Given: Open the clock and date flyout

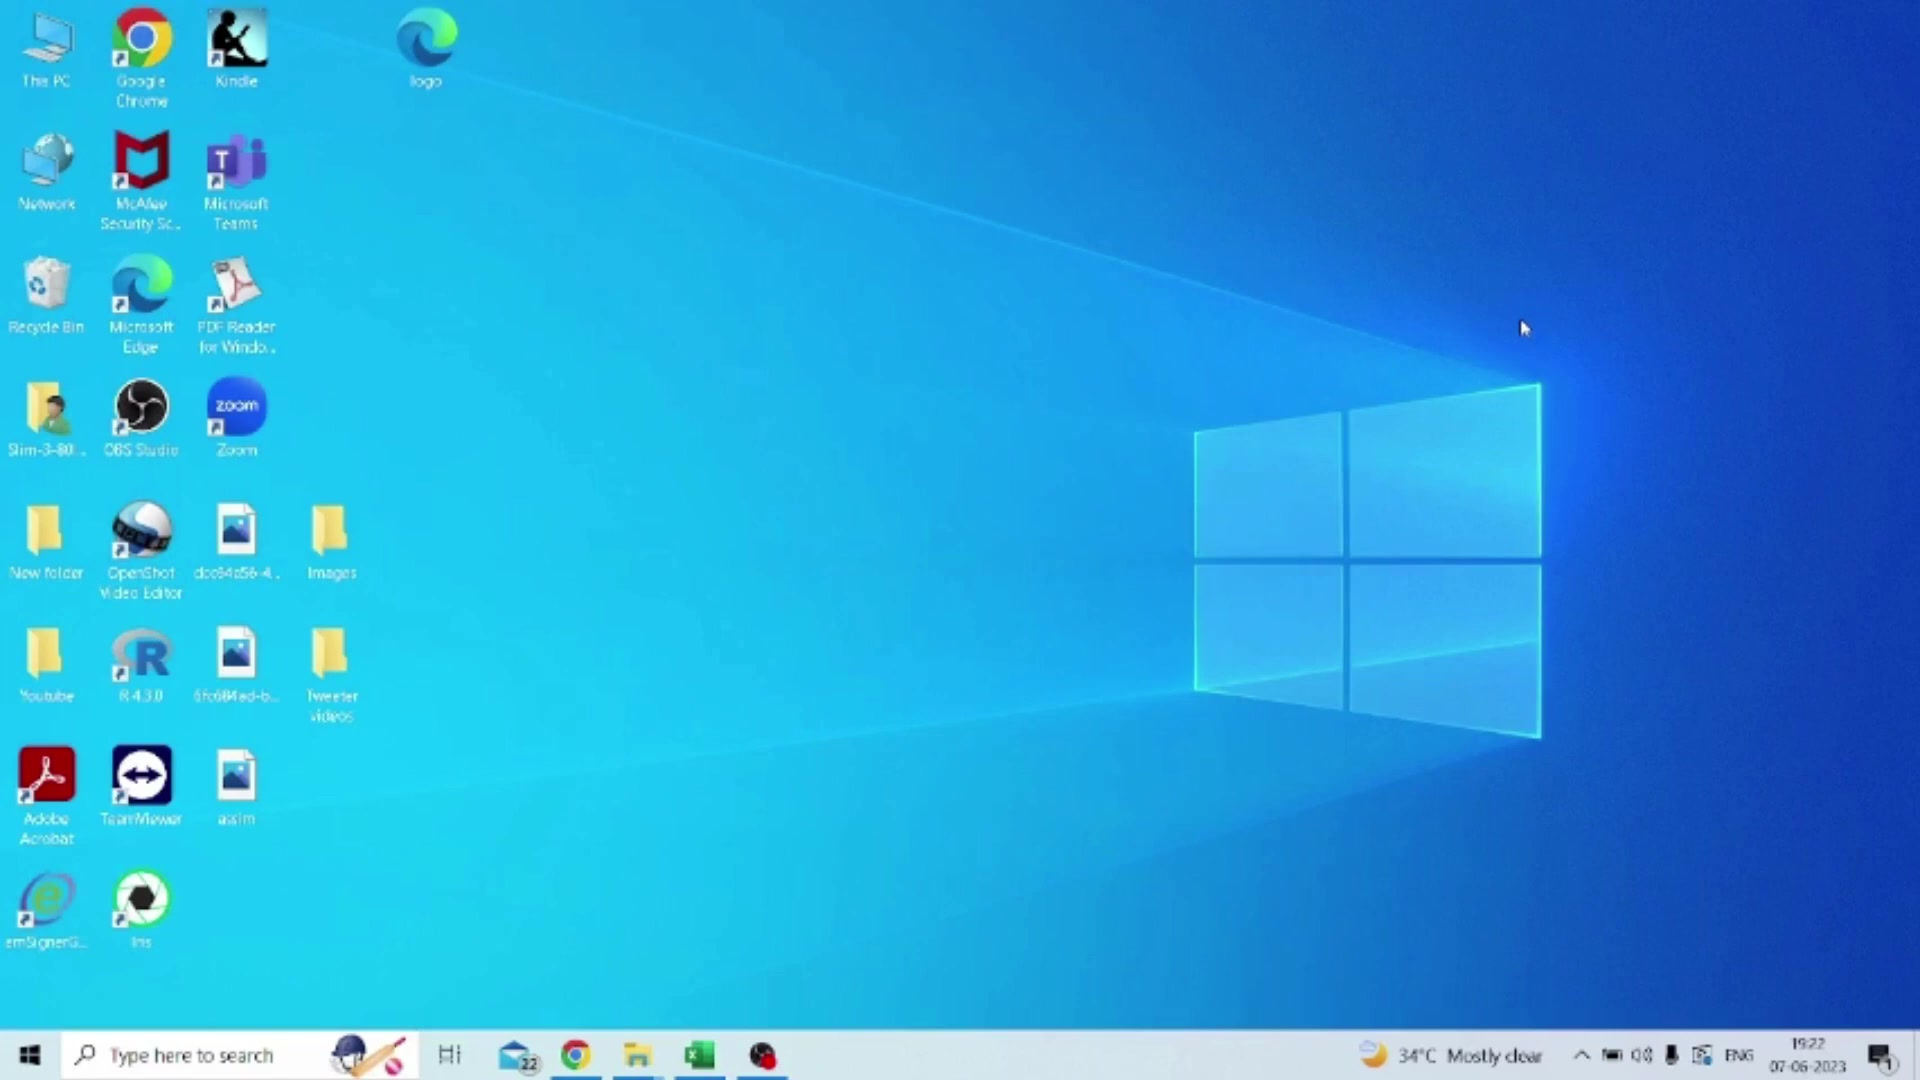Looking at the screenshot, I should 1807,1055.
